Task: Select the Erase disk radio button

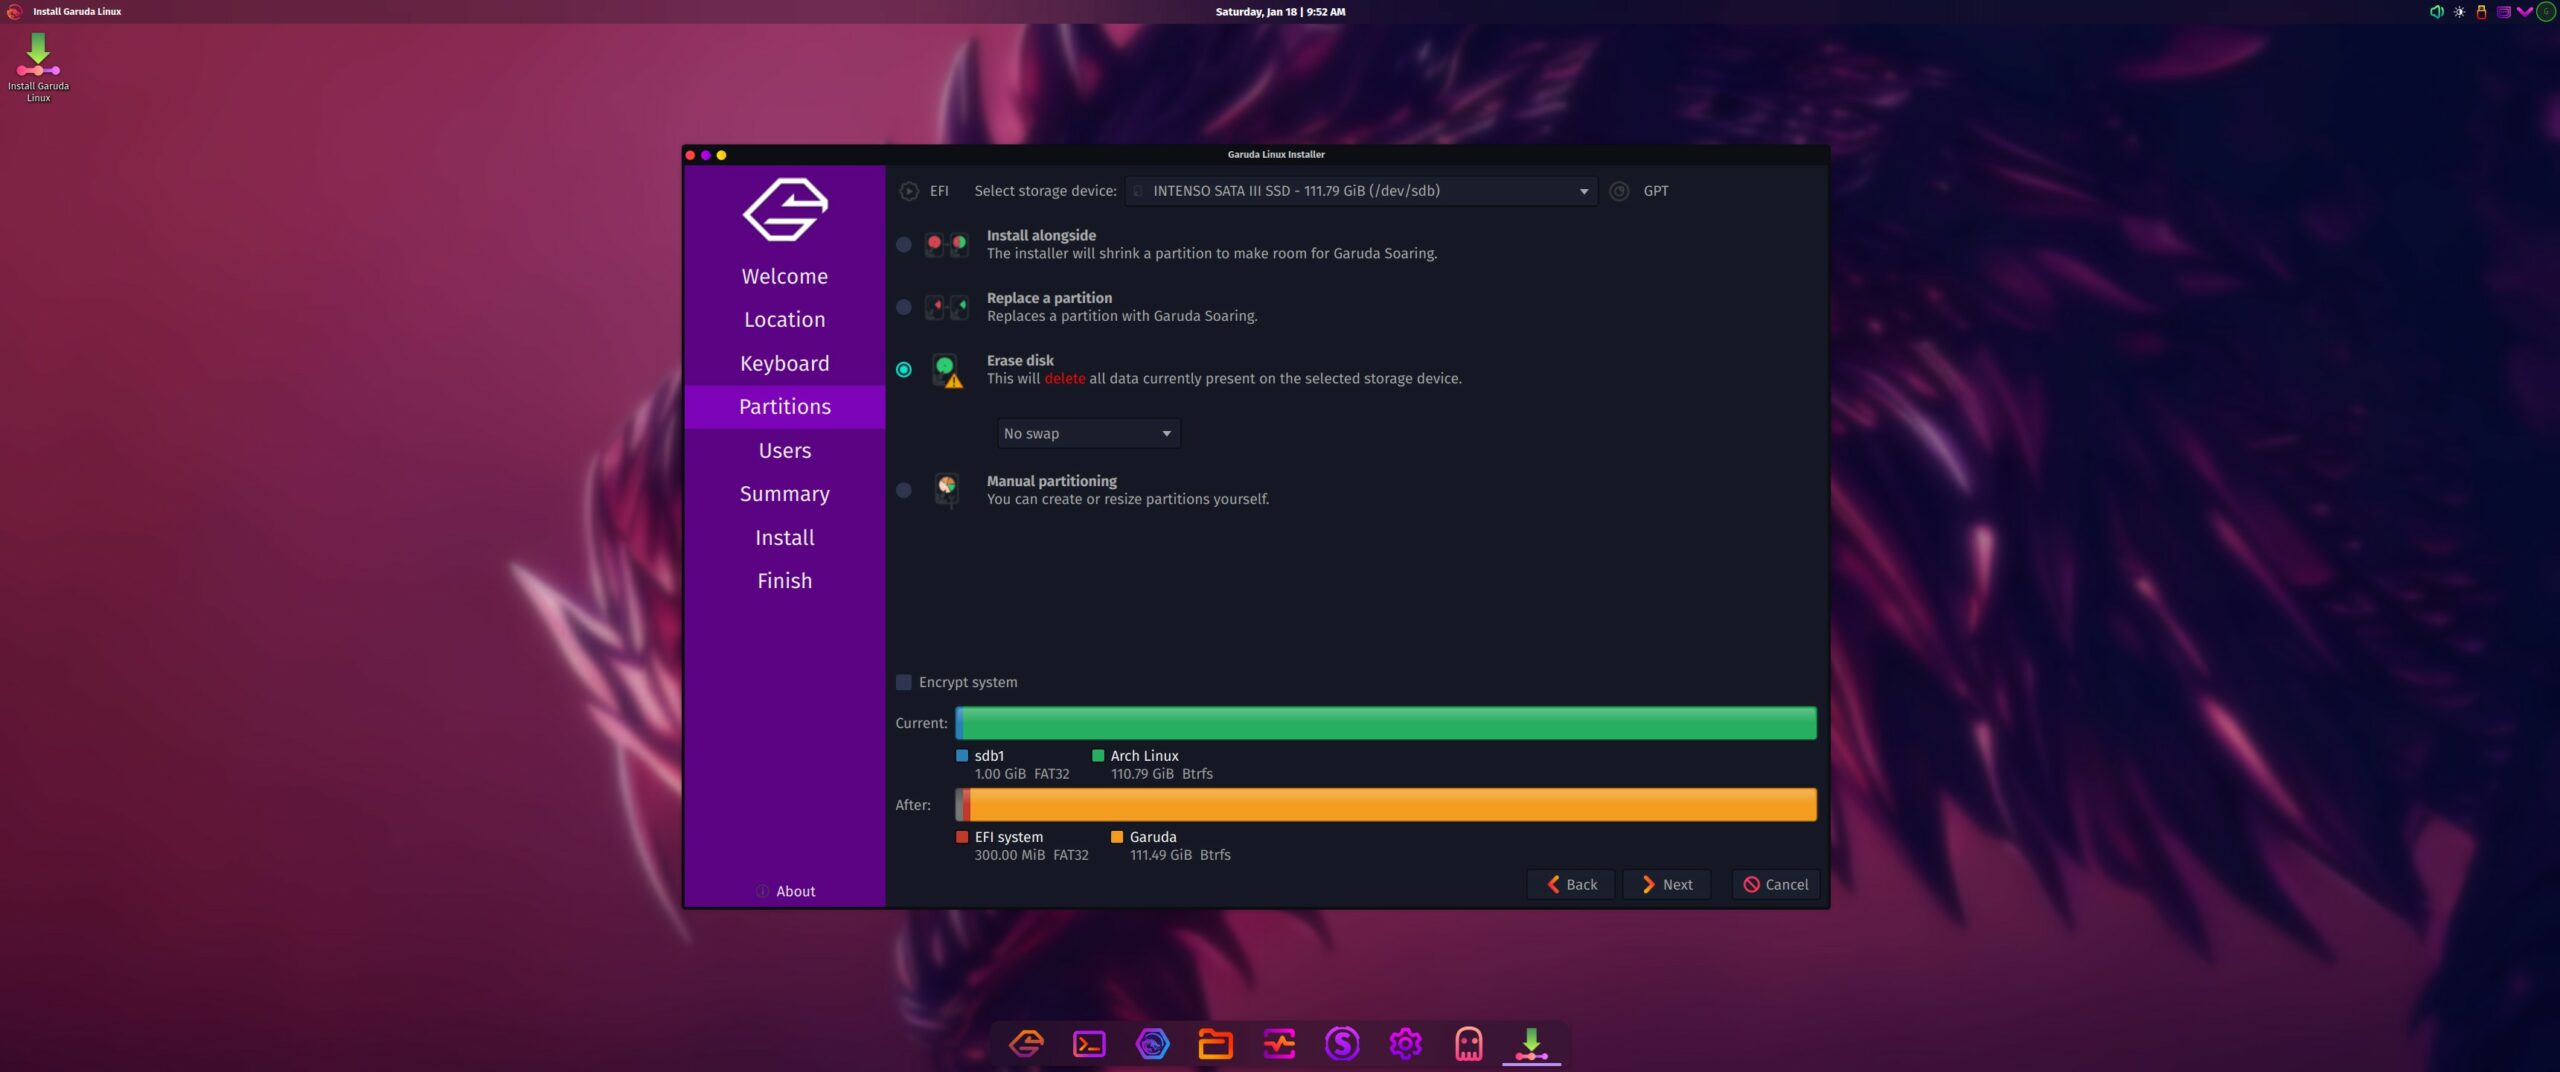Action: [x=904, y=370]
